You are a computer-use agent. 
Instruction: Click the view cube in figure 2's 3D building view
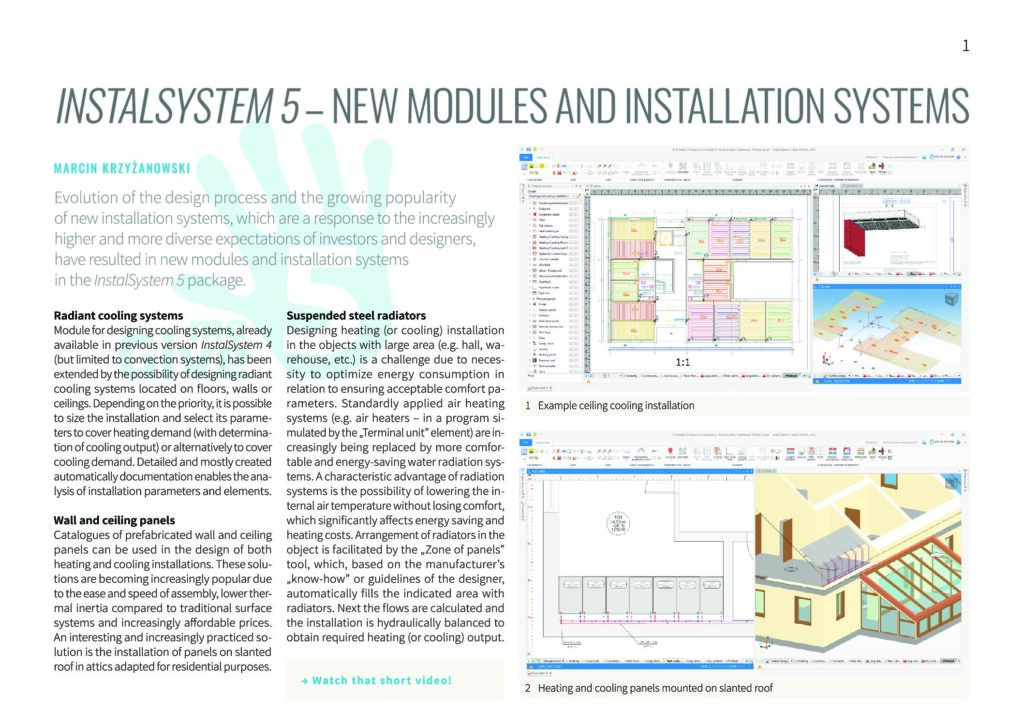point(953,481)
